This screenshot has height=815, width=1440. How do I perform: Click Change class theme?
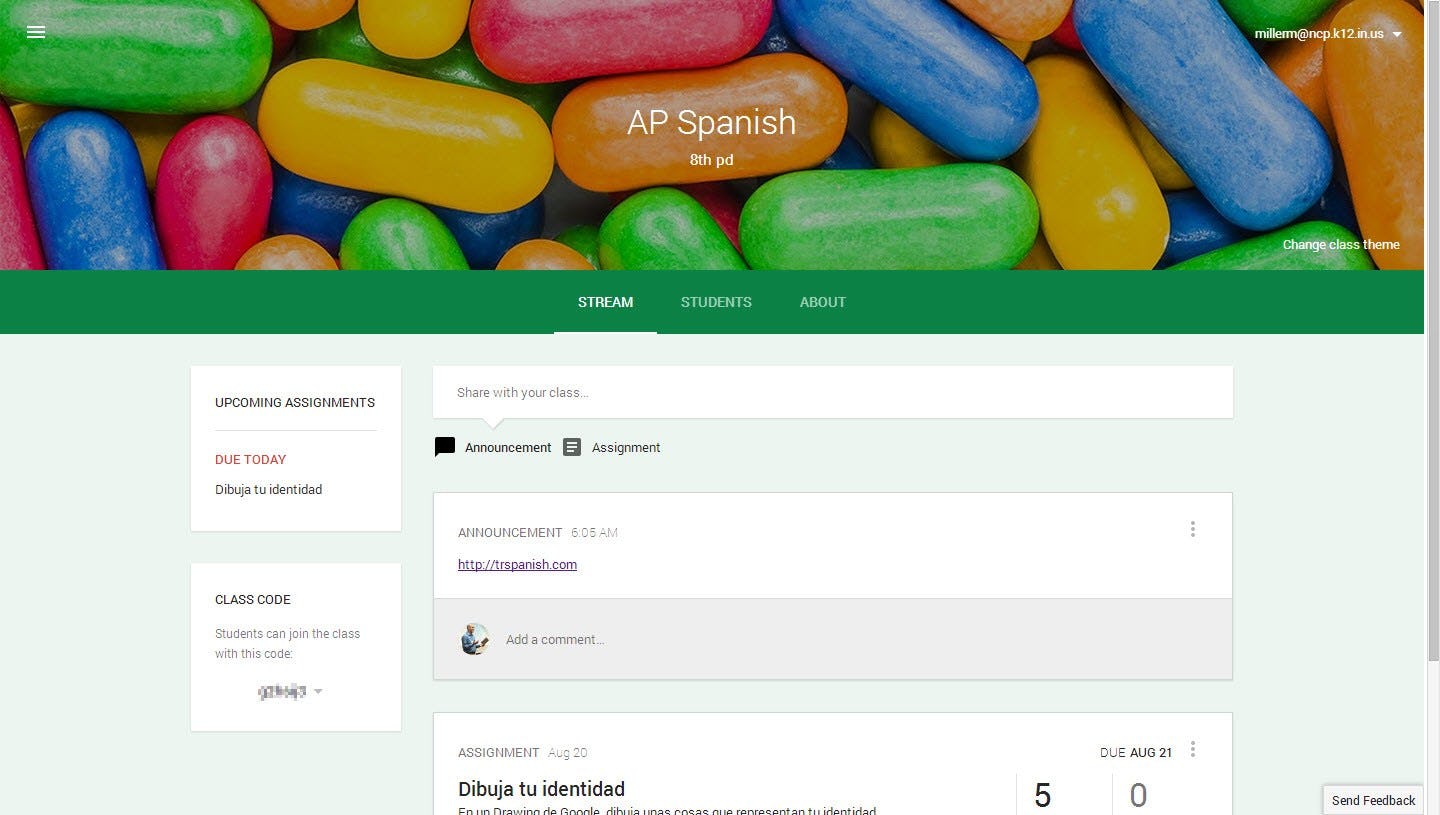click(x=1341, y=245)
